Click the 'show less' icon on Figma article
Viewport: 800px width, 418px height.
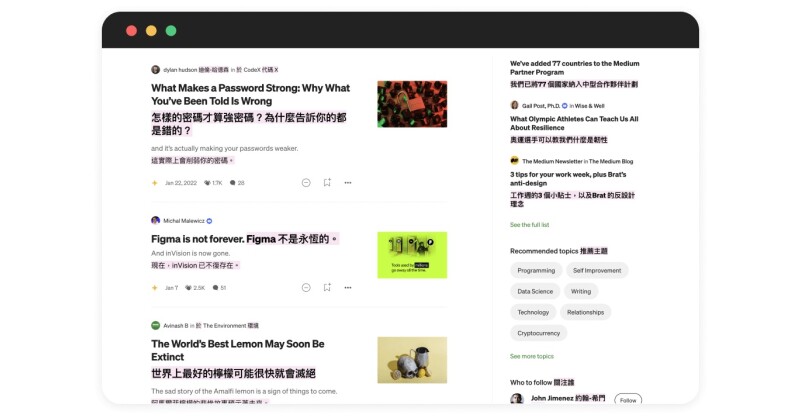pos(306,288)
